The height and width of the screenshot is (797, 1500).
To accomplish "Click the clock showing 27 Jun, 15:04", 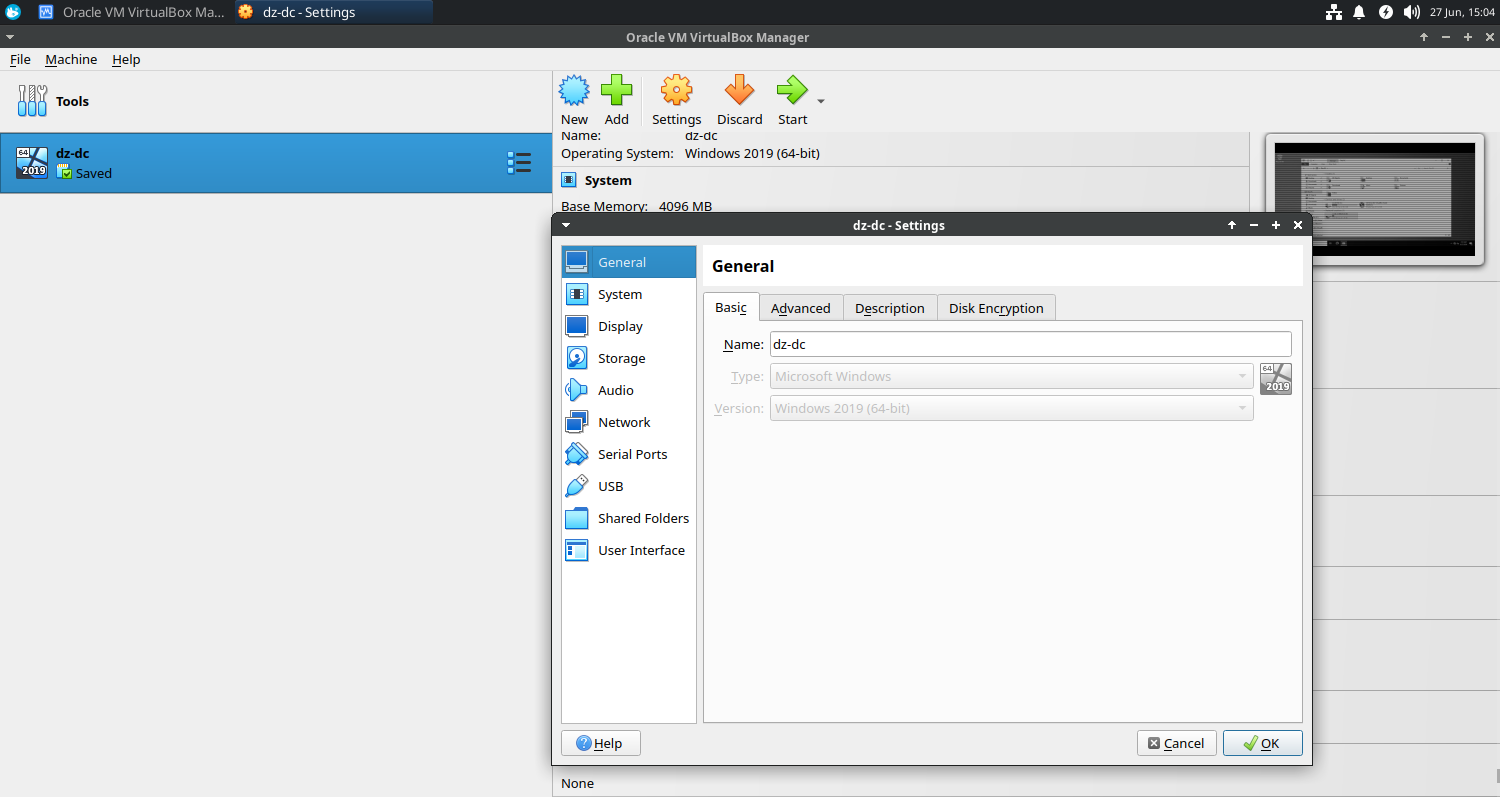I will click(1461, 12).
